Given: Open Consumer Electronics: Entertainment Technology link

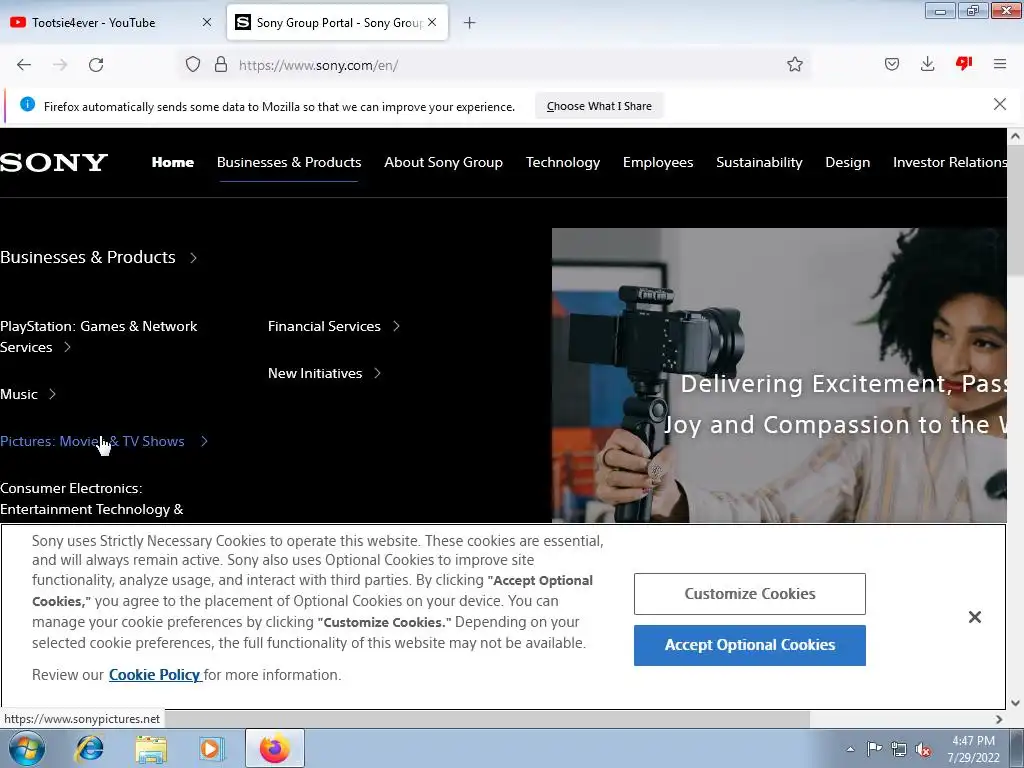Looking at the screenshot, I should coord(91,499).
